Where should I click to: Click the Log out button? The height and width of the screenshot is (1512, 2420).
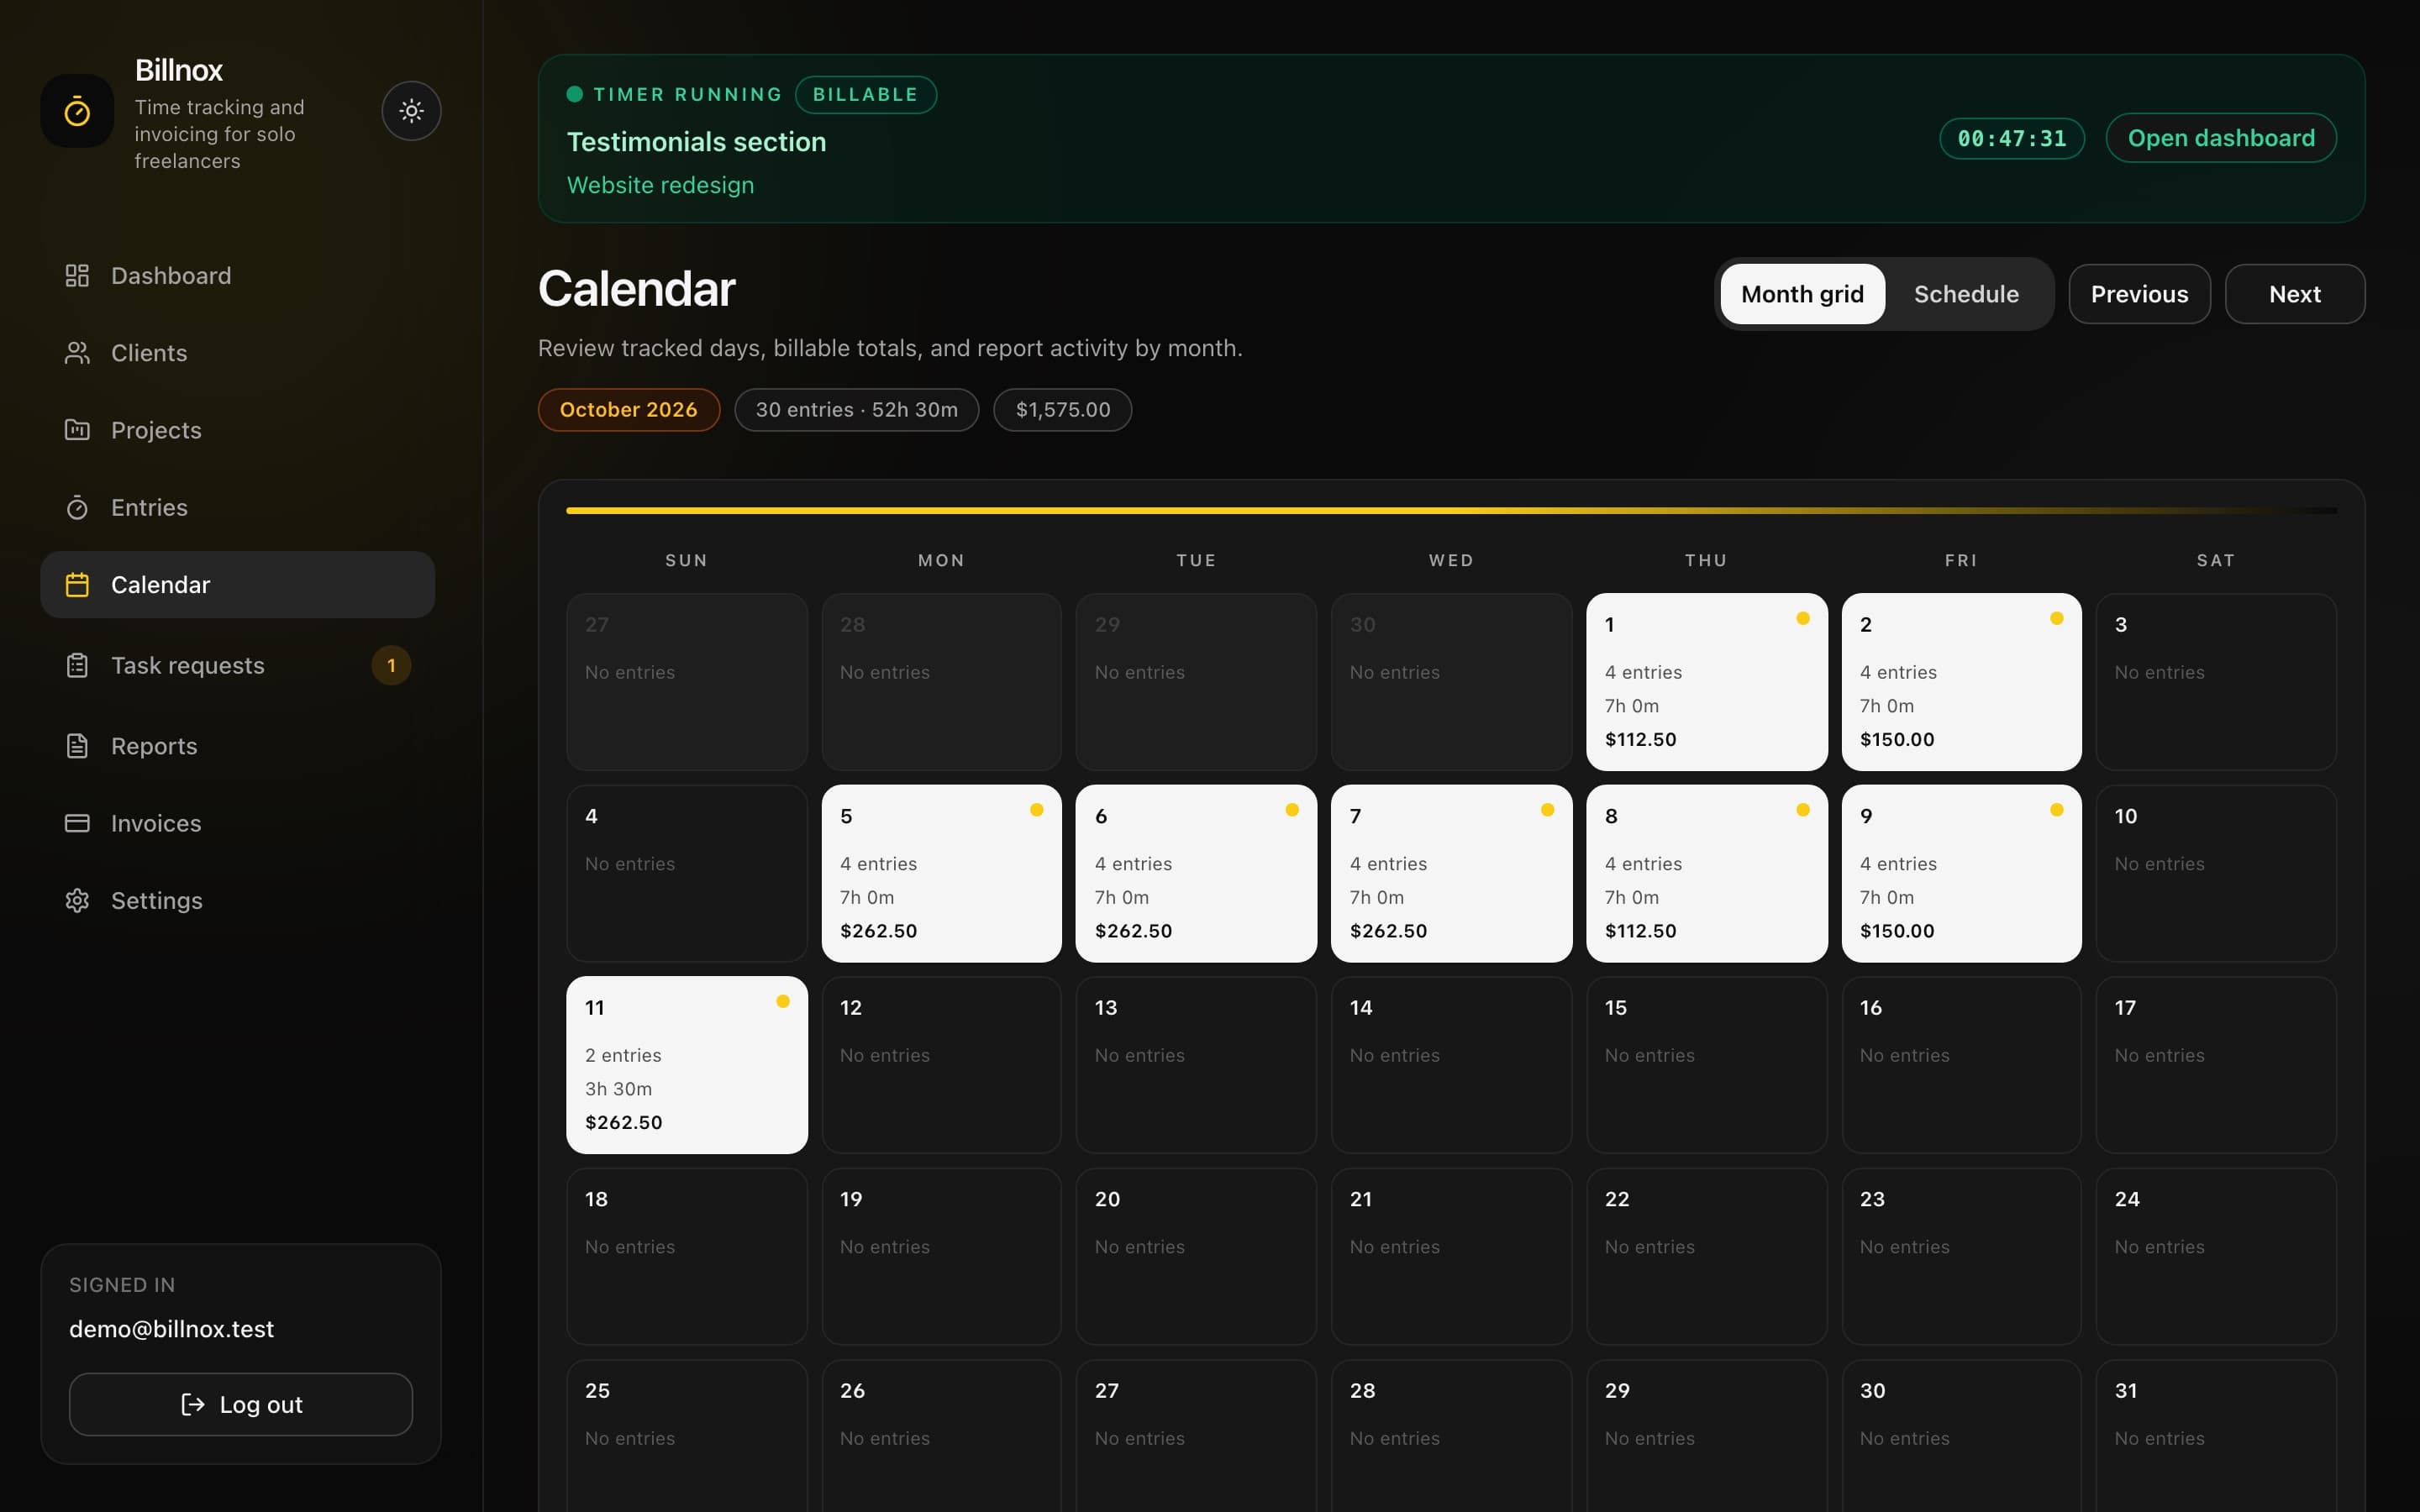(x=241, y=1404)
